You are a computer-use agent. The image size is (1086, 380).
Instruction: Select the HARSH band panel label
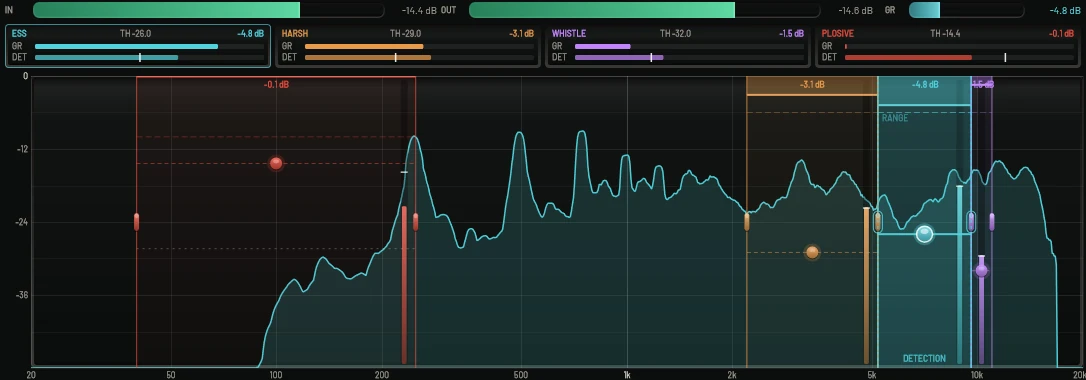[295, 33]
